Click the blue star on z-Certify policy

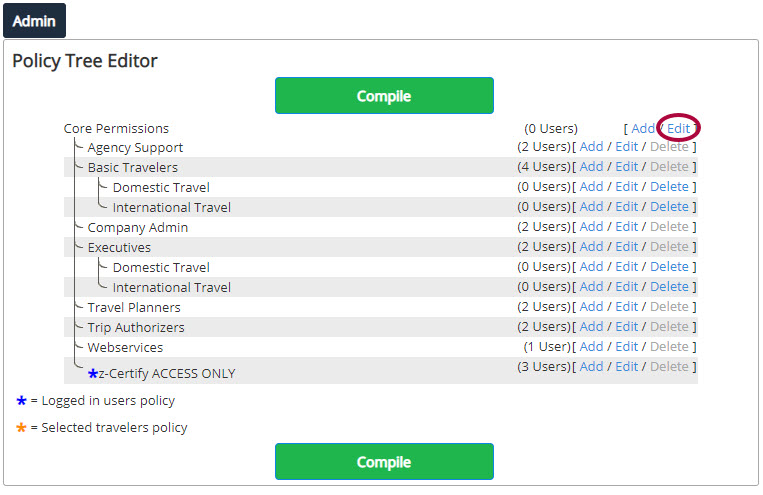point(93,374)
